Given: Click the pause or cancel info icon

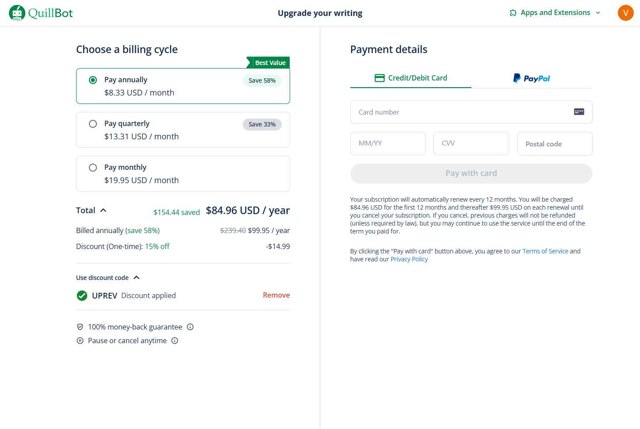Looking at the screenshot, I should [x=175, y=341].
